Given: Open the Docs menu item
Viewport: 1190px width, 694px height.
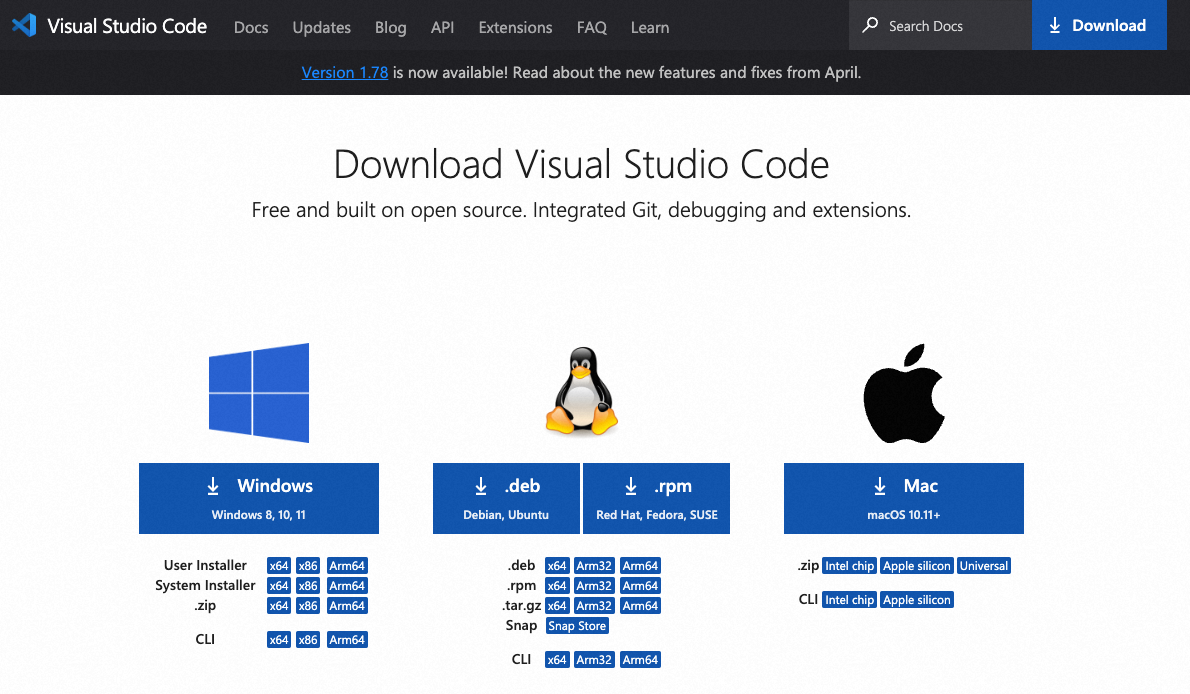Looking at the screenshot, I should pyautogui.click(x=251, y=27).
